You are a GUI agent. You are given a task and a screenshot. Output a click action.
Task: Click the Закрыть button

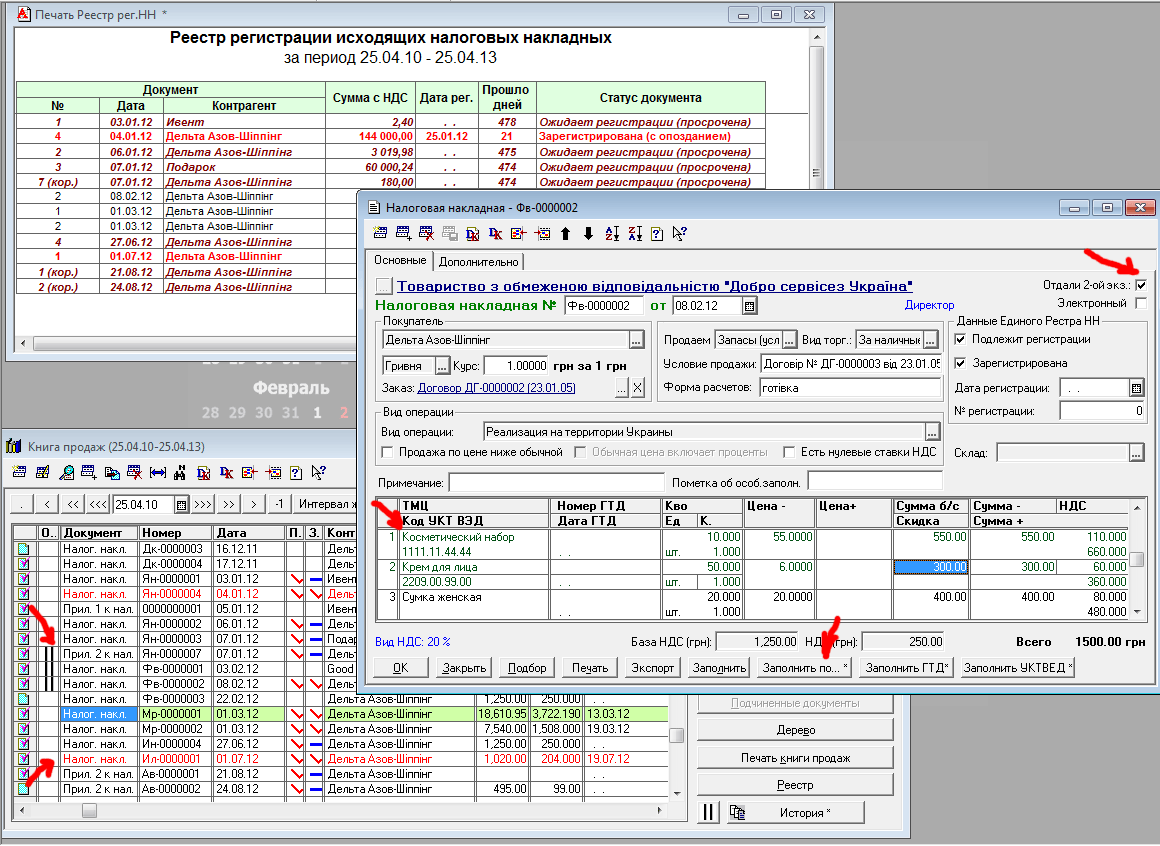tap(464, 668)
